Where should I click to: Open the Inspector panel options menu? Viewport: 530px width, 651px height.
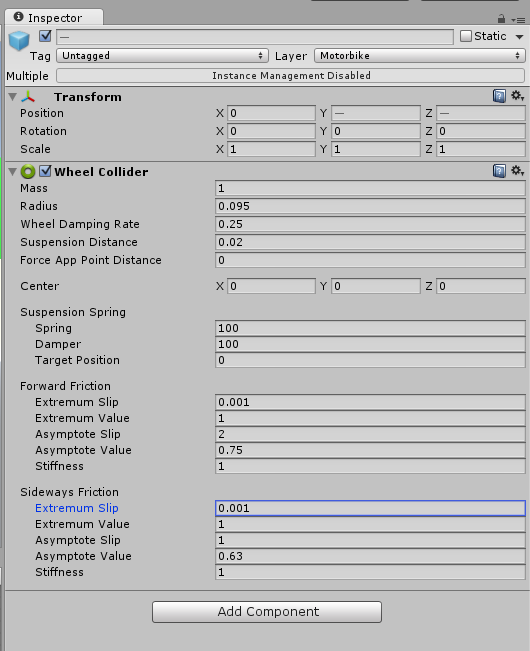(519, 20)
